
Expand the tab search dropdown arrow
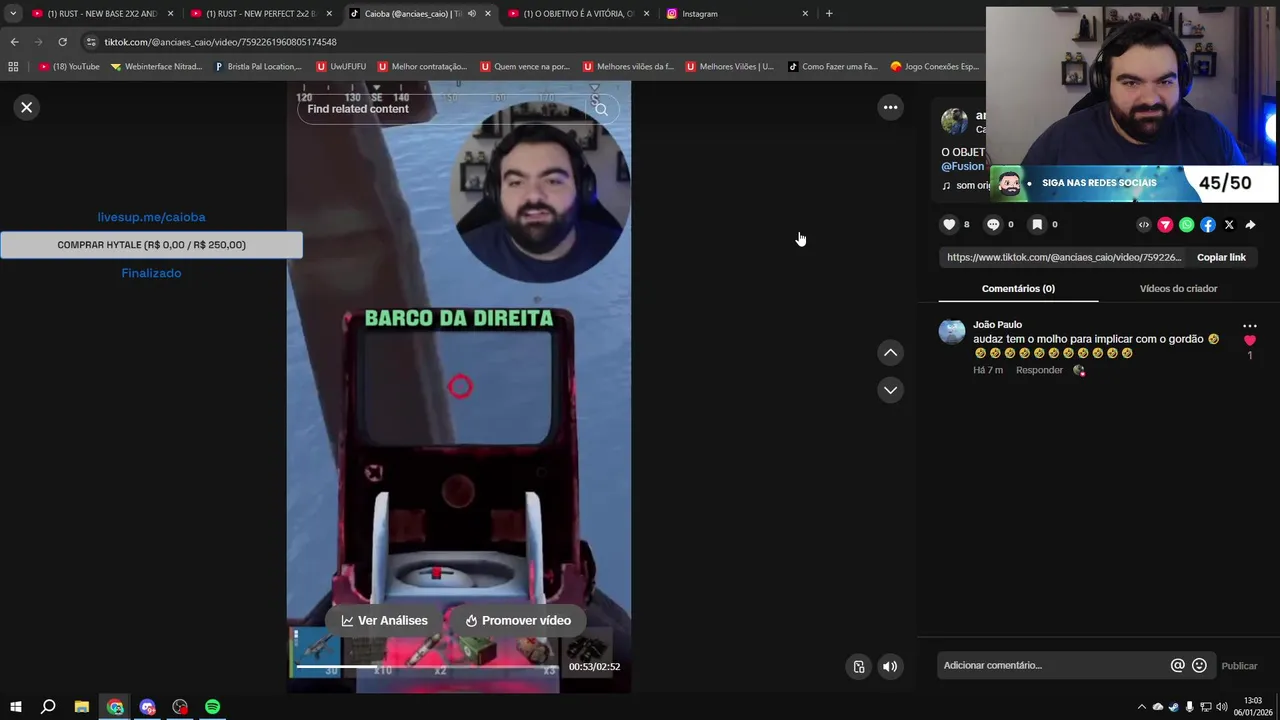[13, 14]
